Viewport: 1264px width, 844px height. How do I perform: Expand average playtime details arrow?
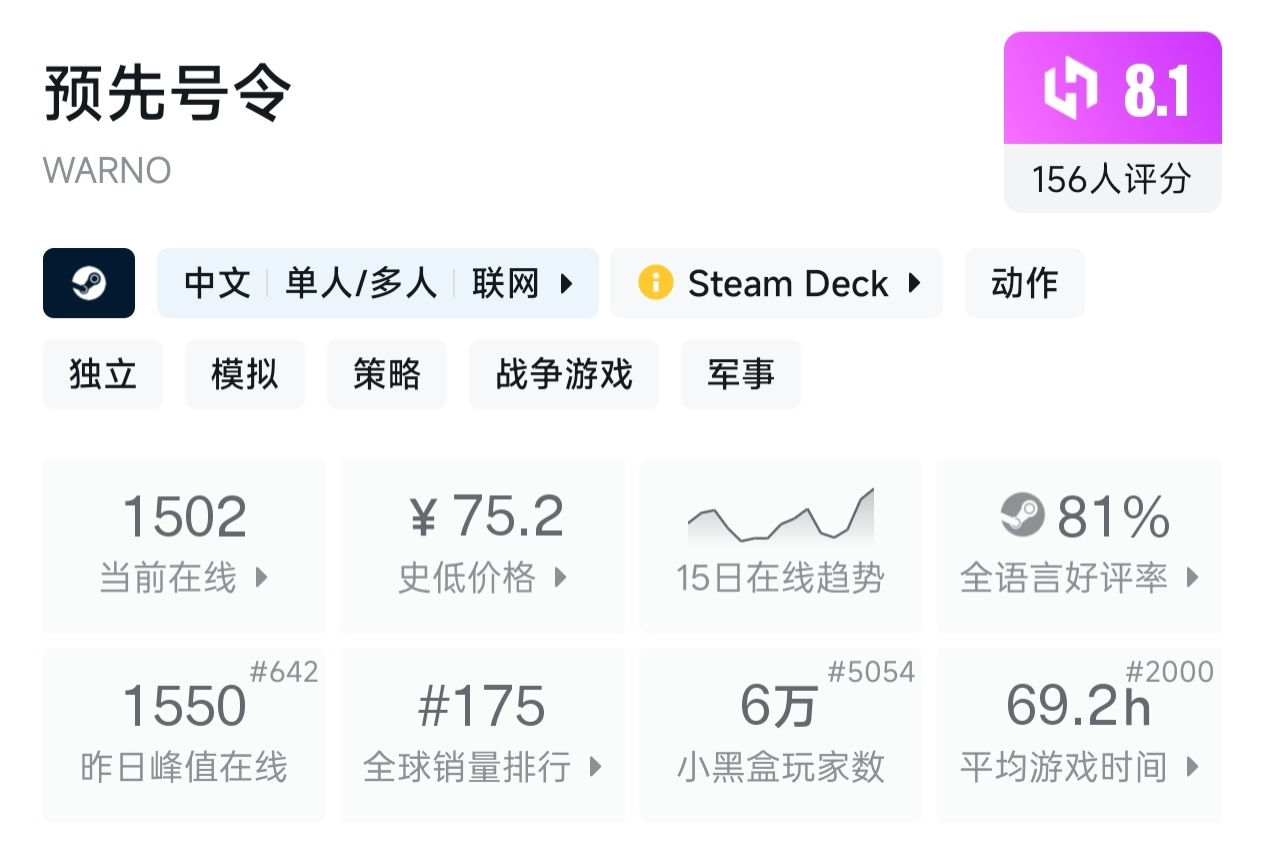(x=1191, y=767)
